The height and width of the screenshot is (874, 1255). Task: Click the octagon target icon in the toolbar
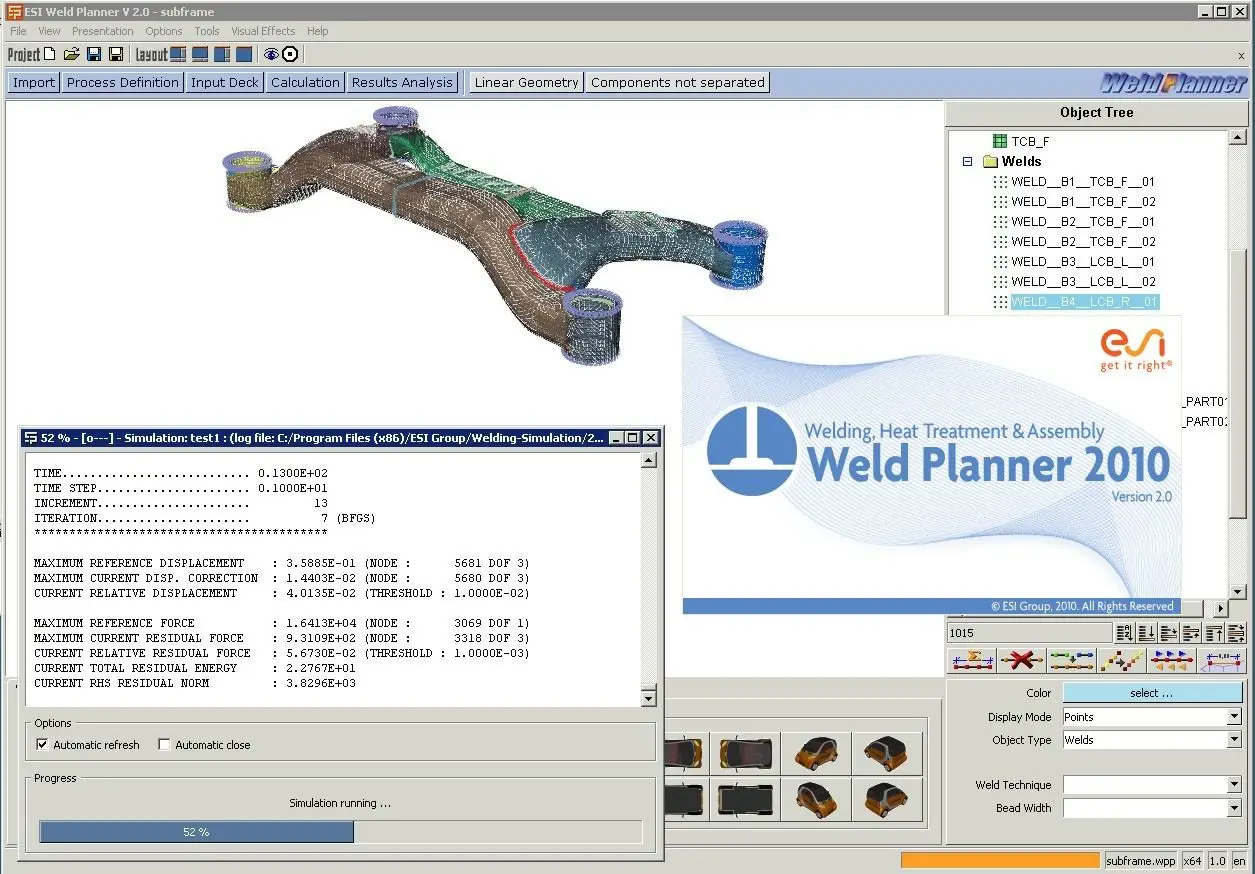click(x=290, y=54)
